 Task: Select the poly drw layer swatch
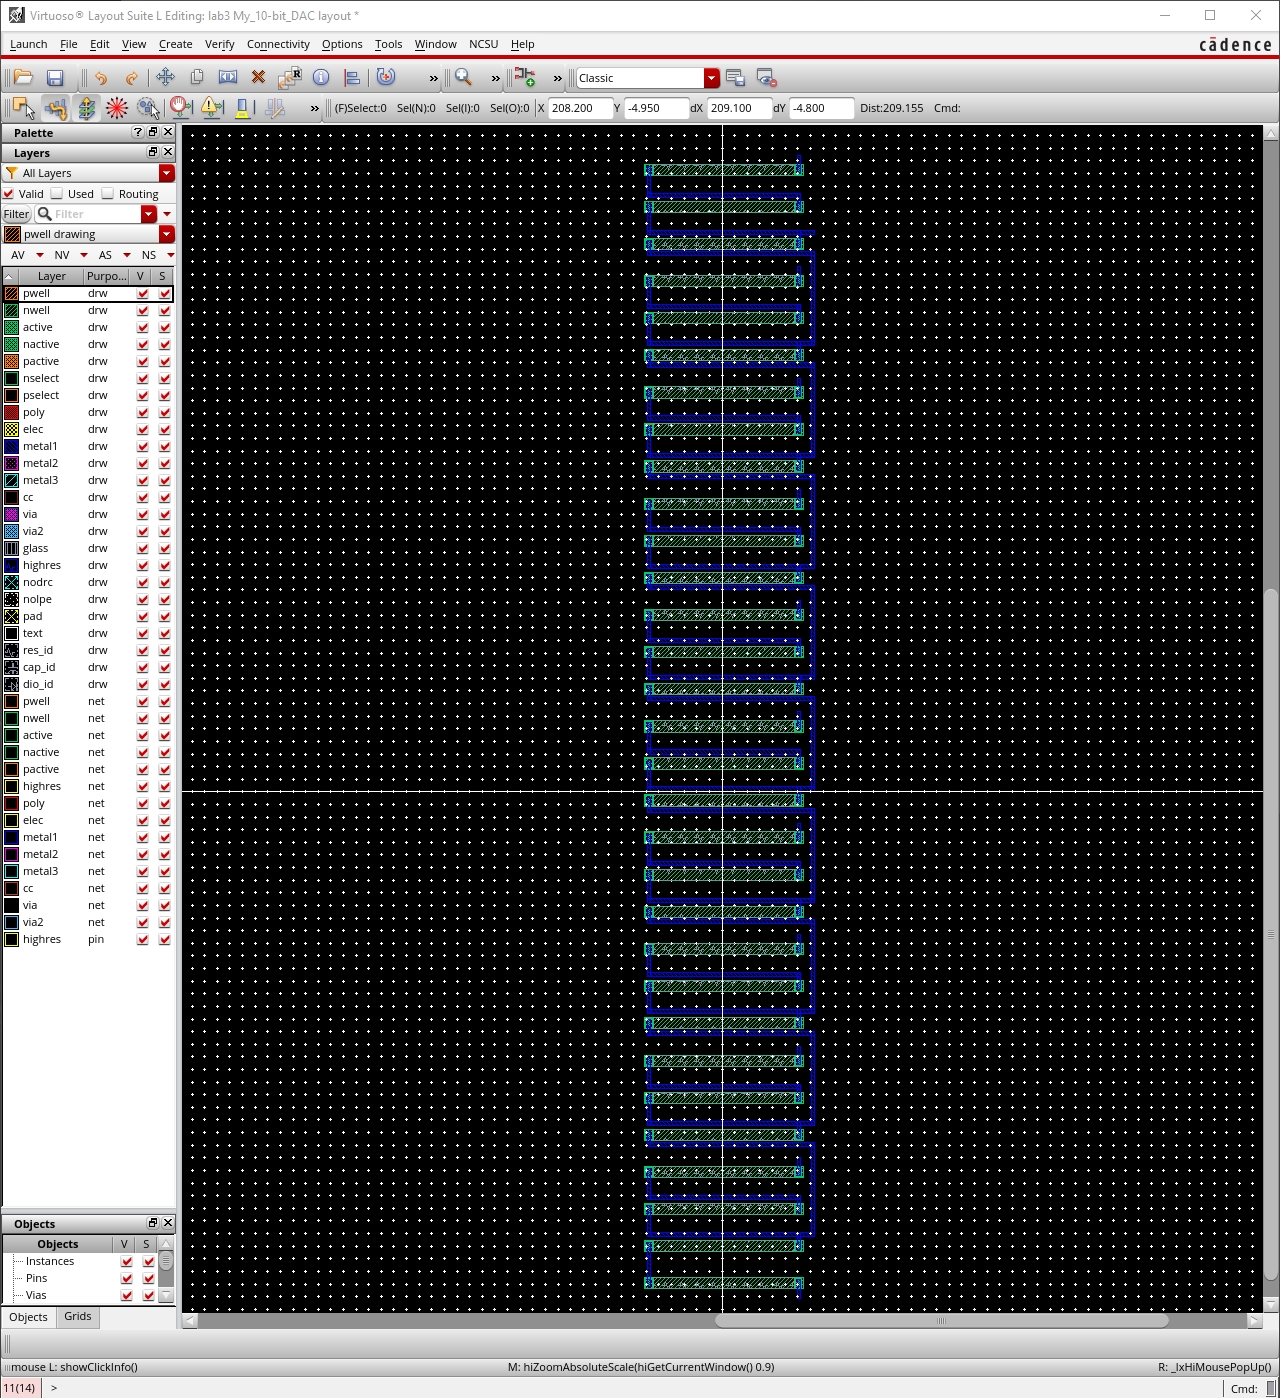coord(12,412)
